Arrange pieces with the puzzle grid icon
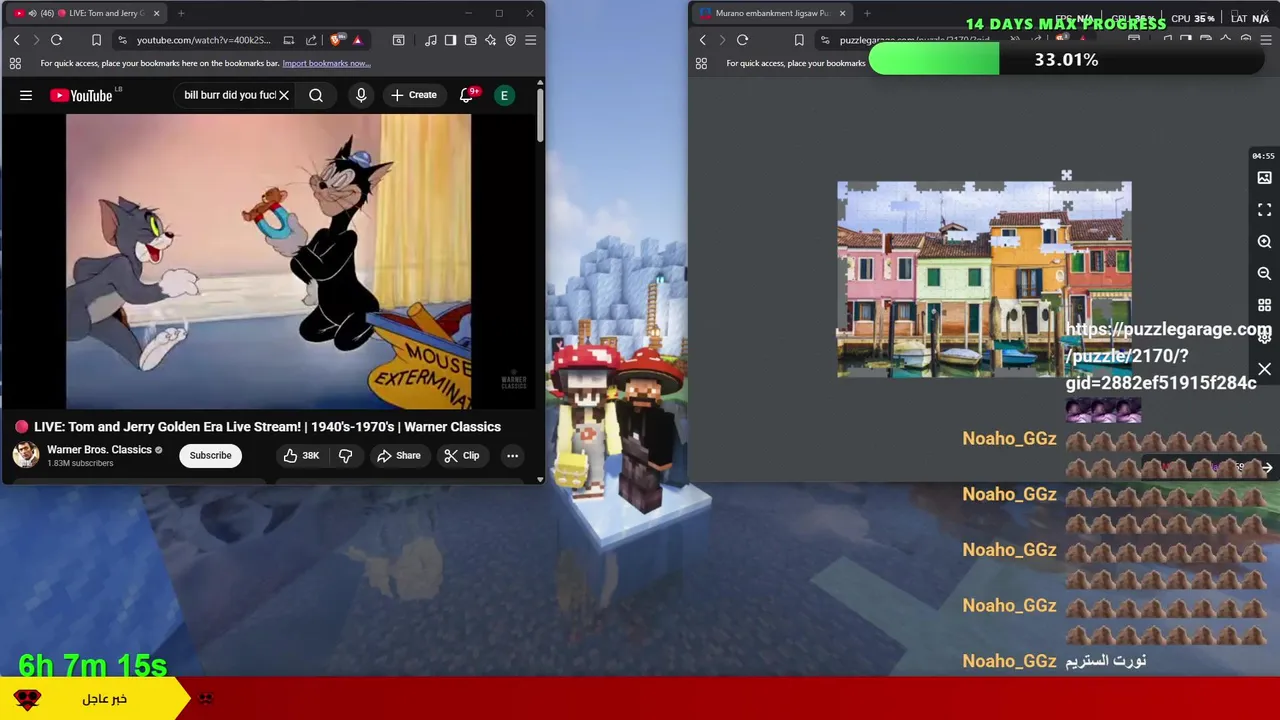The width and height of the screenshot is (1280, 720). click(x=1264, y=305)
